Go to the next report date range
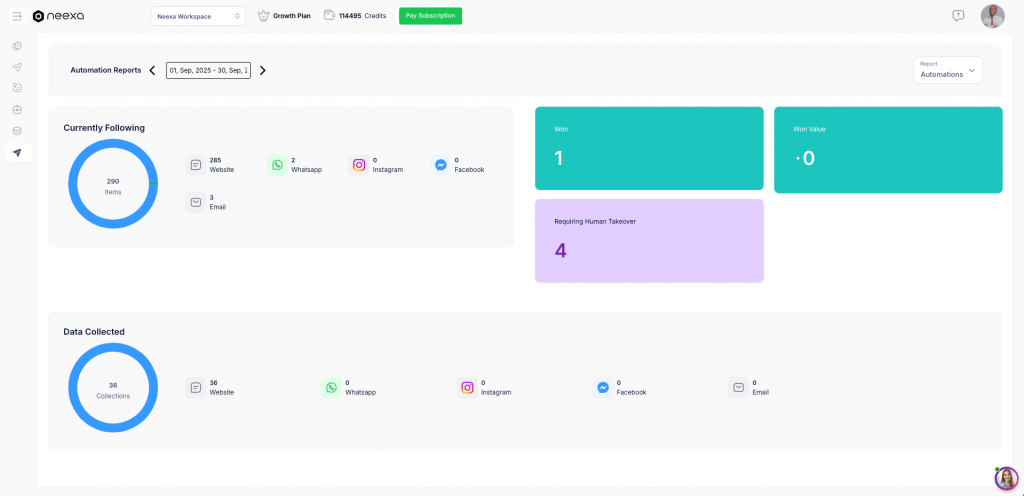This screenshot has height=496, width=1024. coord(263,71)
